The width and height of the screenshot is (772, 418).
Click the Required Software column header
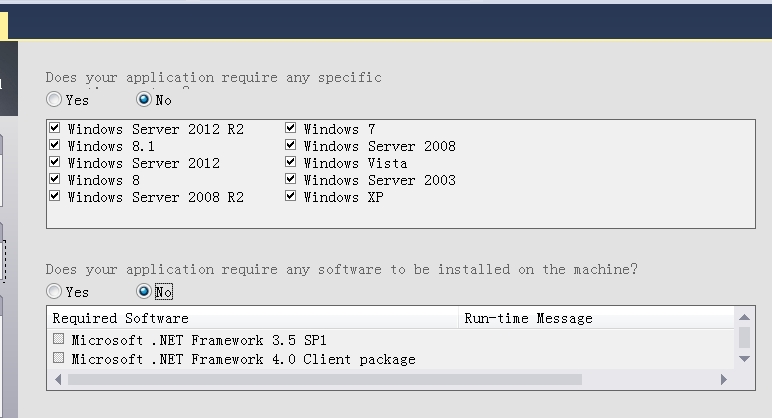point(253,318)
